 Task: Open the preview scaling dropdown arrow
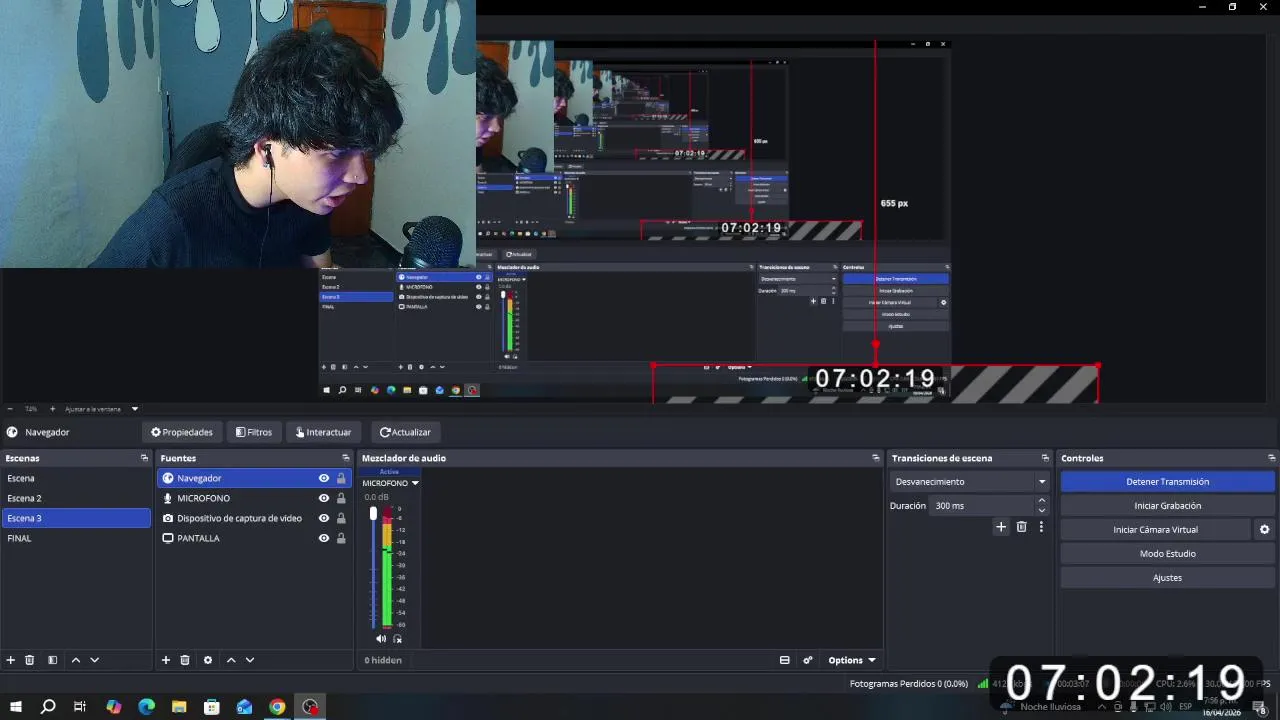tap(135, 409)
